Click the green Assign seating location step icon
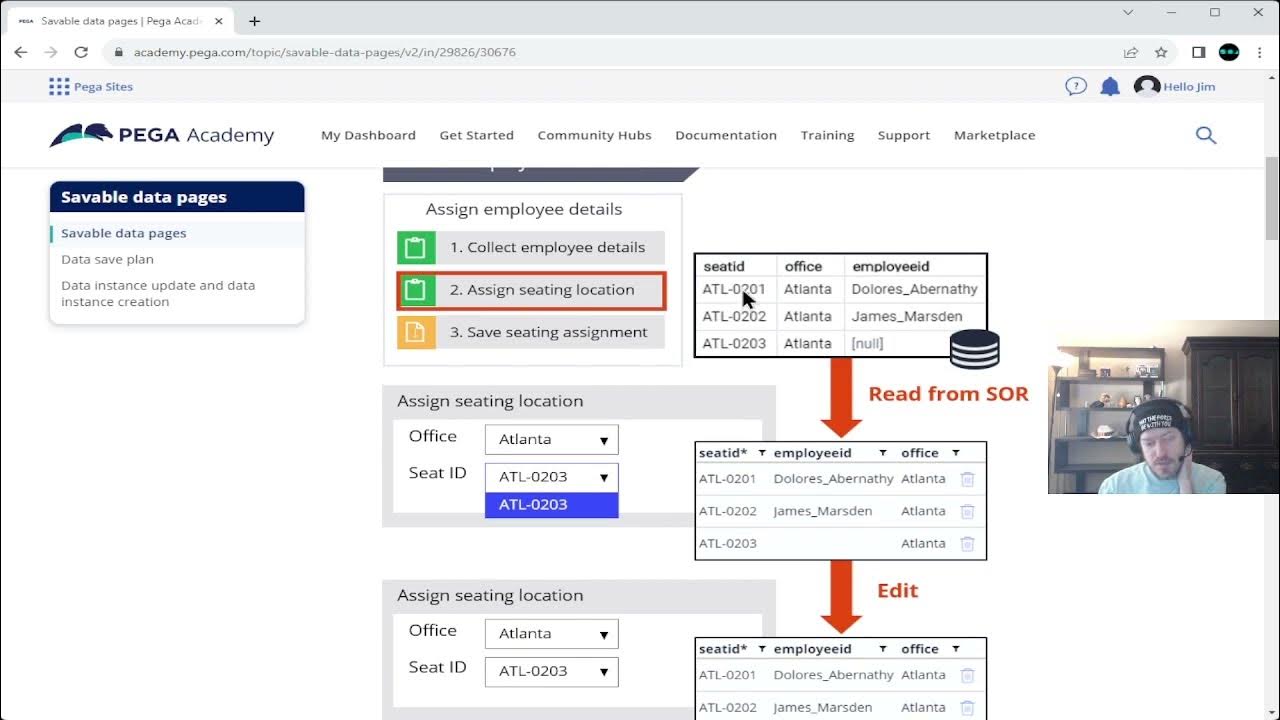The width and height of the screenshot is (1280, 720). (416, 290)
